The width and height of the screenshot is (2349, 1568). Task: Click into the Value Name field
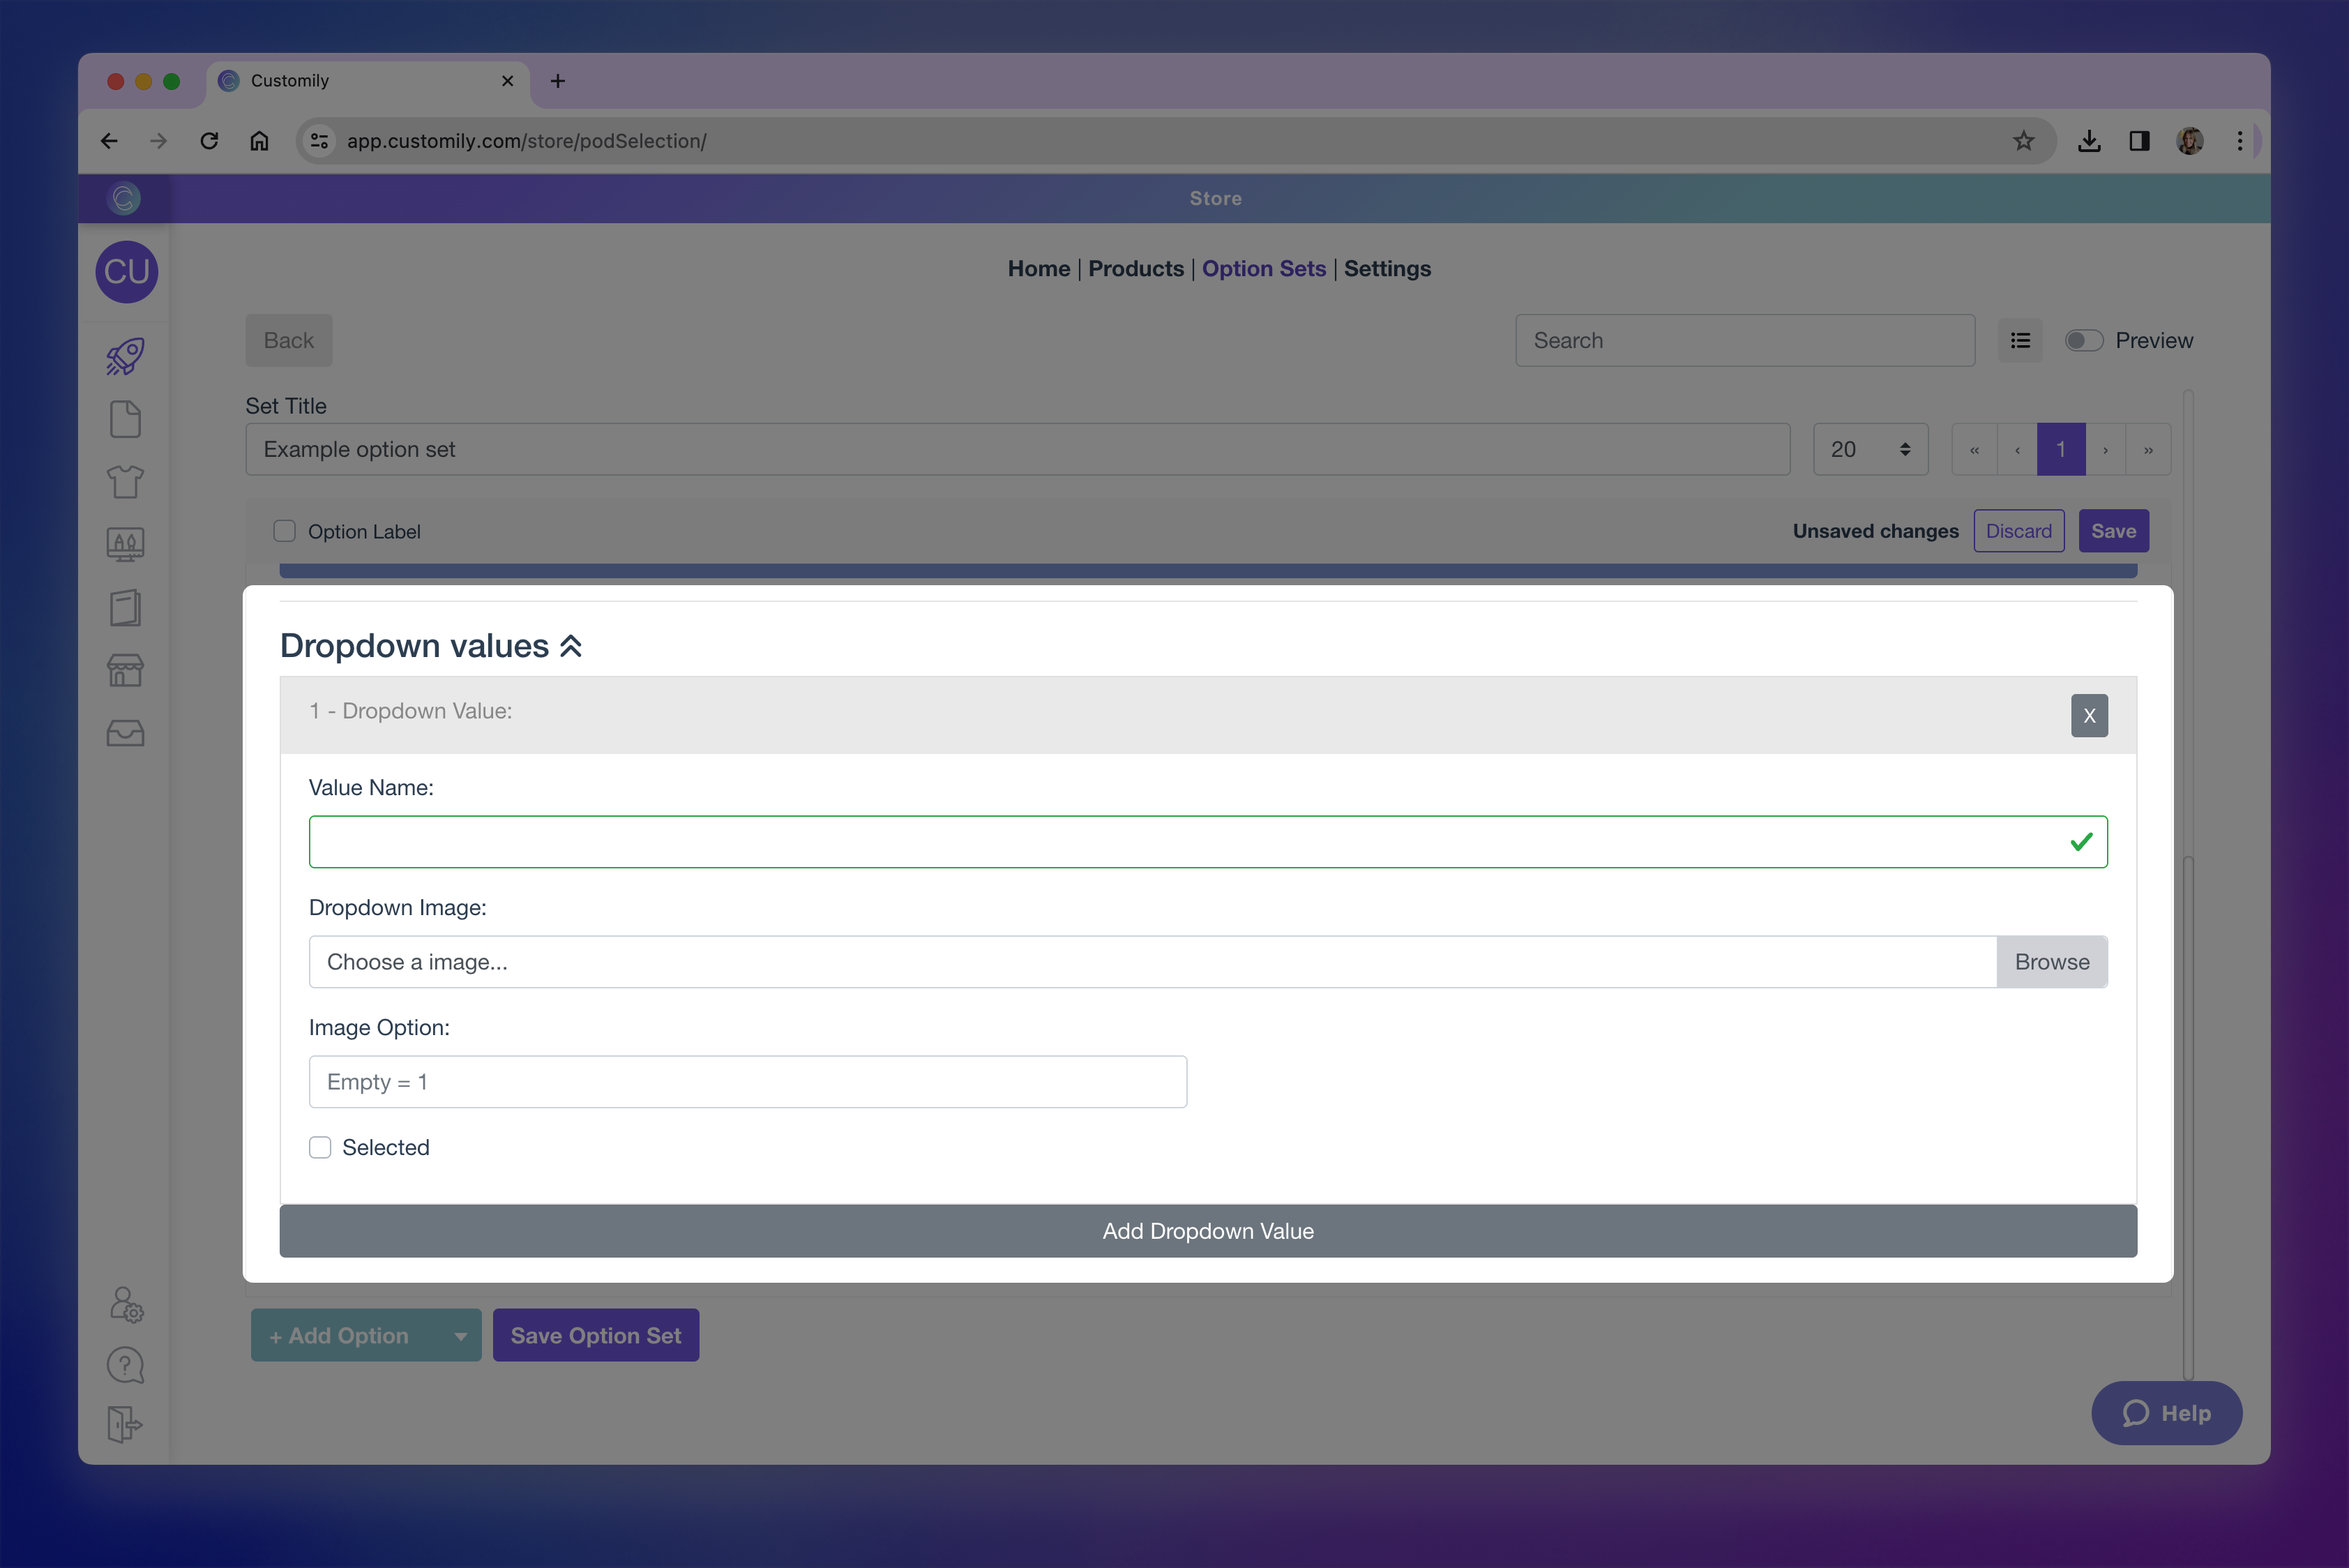pyautogui.click(x=1190, y=842)
